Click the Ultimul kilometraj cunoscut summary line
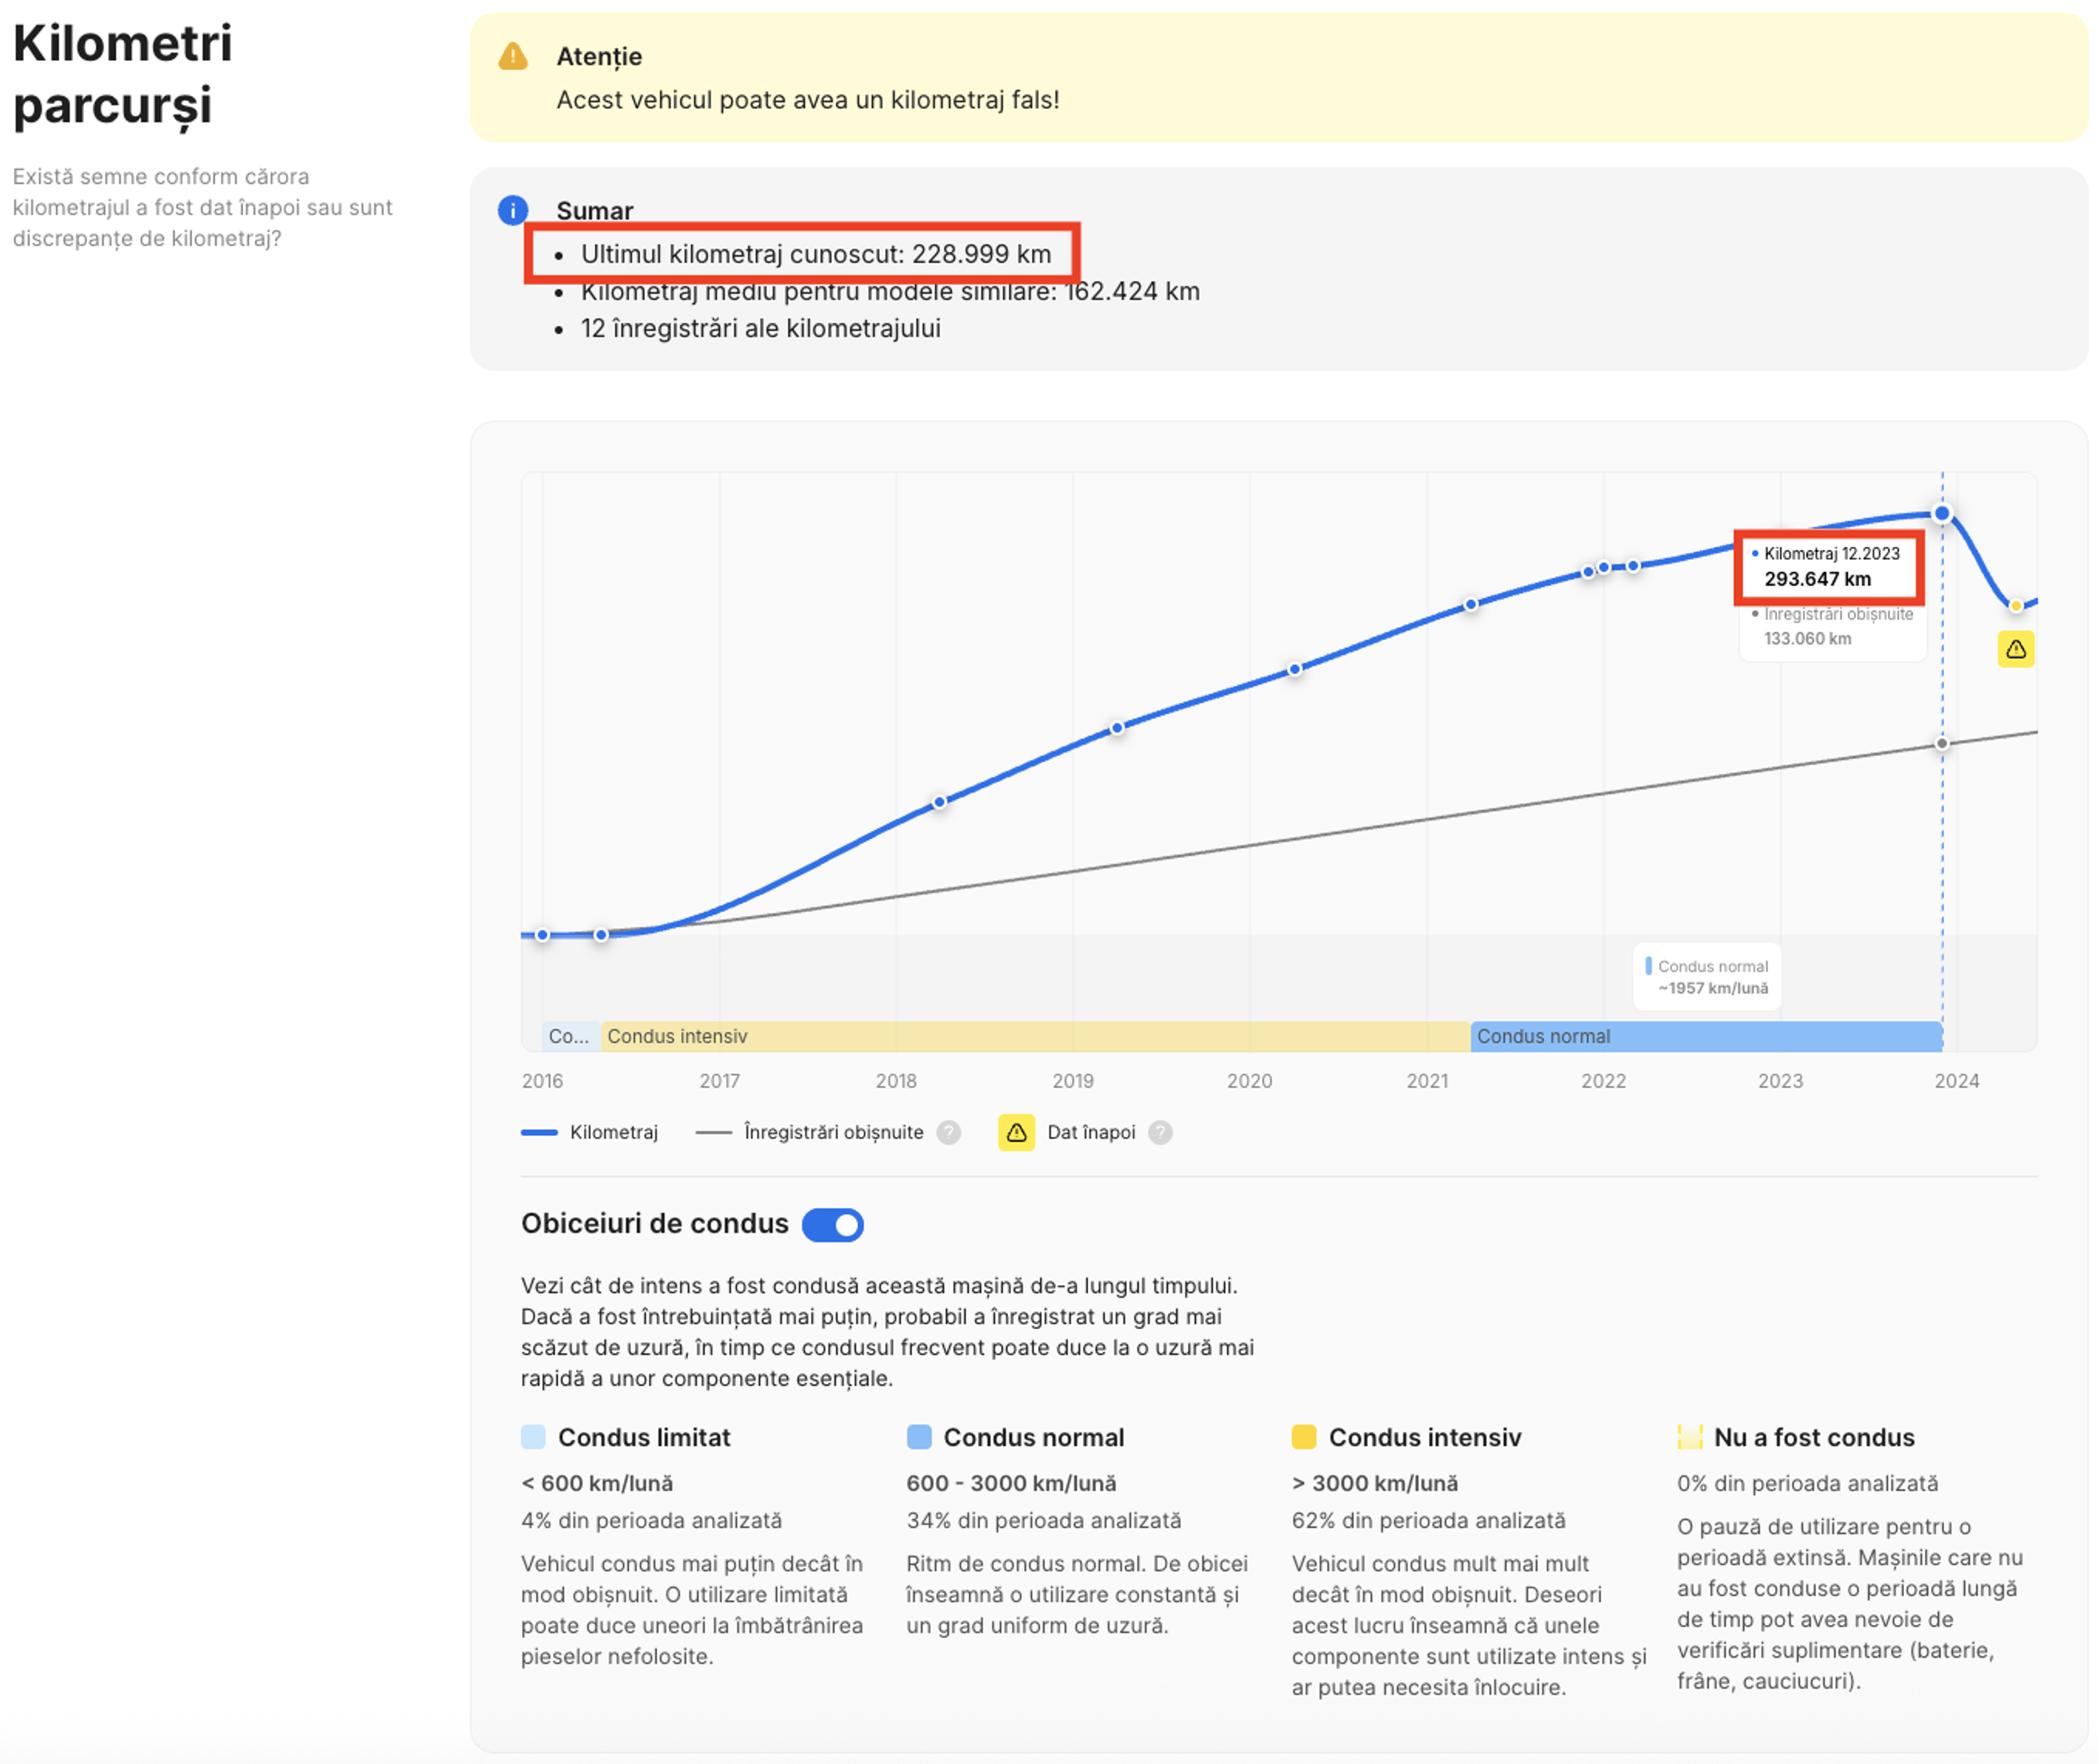This screenshot has height=1764, width=2098. [815, 254]
